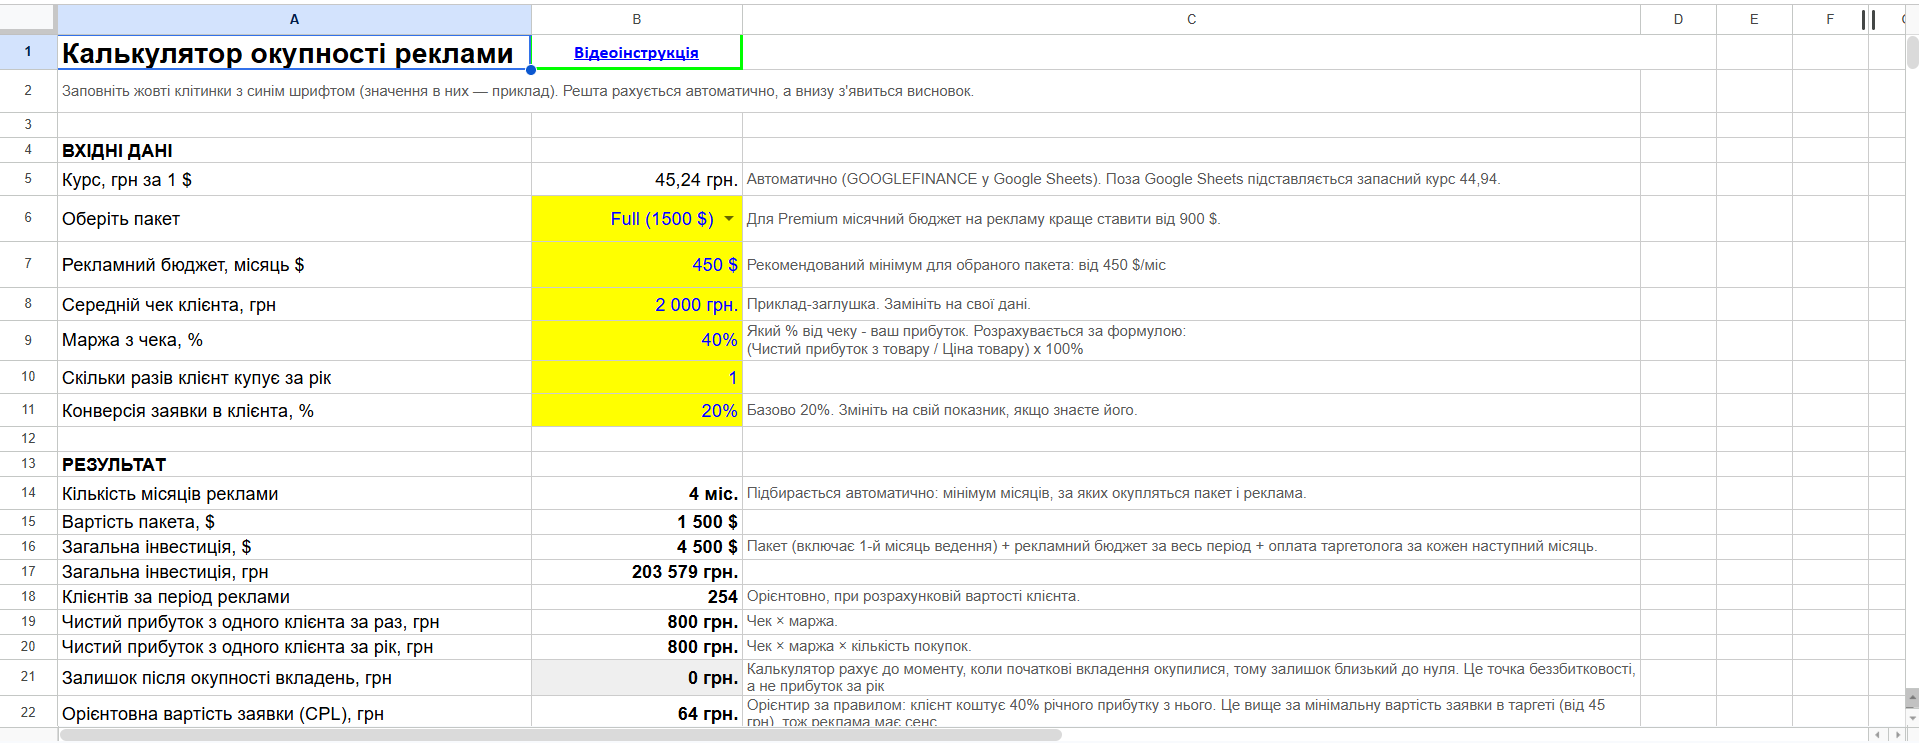This screenshot has width=1919, height=743.
Task: Select the ad budget cell 450 $
Action: click(637, 265)
